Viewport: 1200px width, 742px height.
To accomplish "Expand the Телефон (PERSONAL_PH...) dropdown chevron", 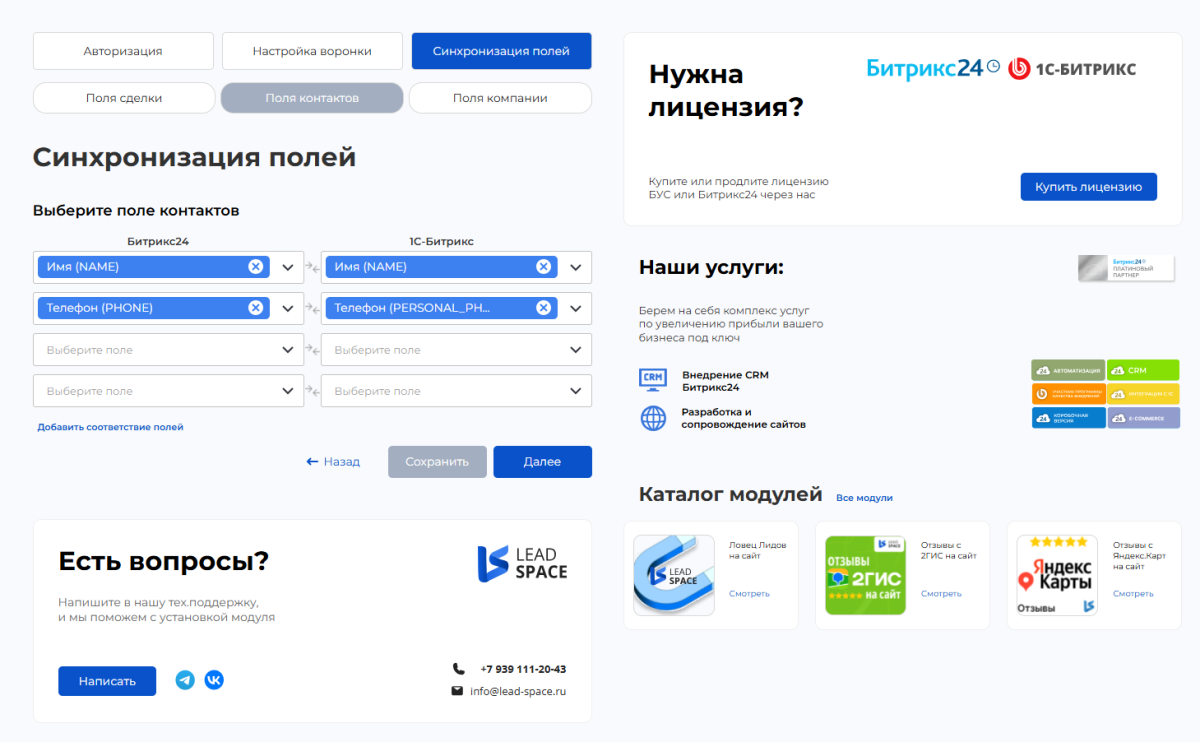I will point(575,308).
